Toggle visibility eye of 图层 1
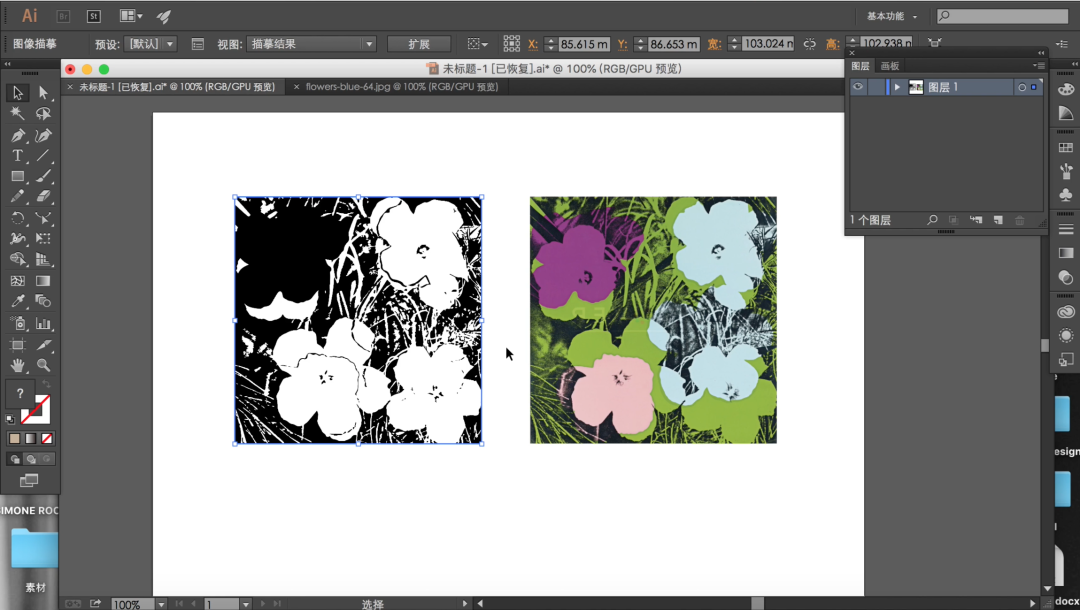The height and width of the screenshot is (610, 1080). point(858,87)
